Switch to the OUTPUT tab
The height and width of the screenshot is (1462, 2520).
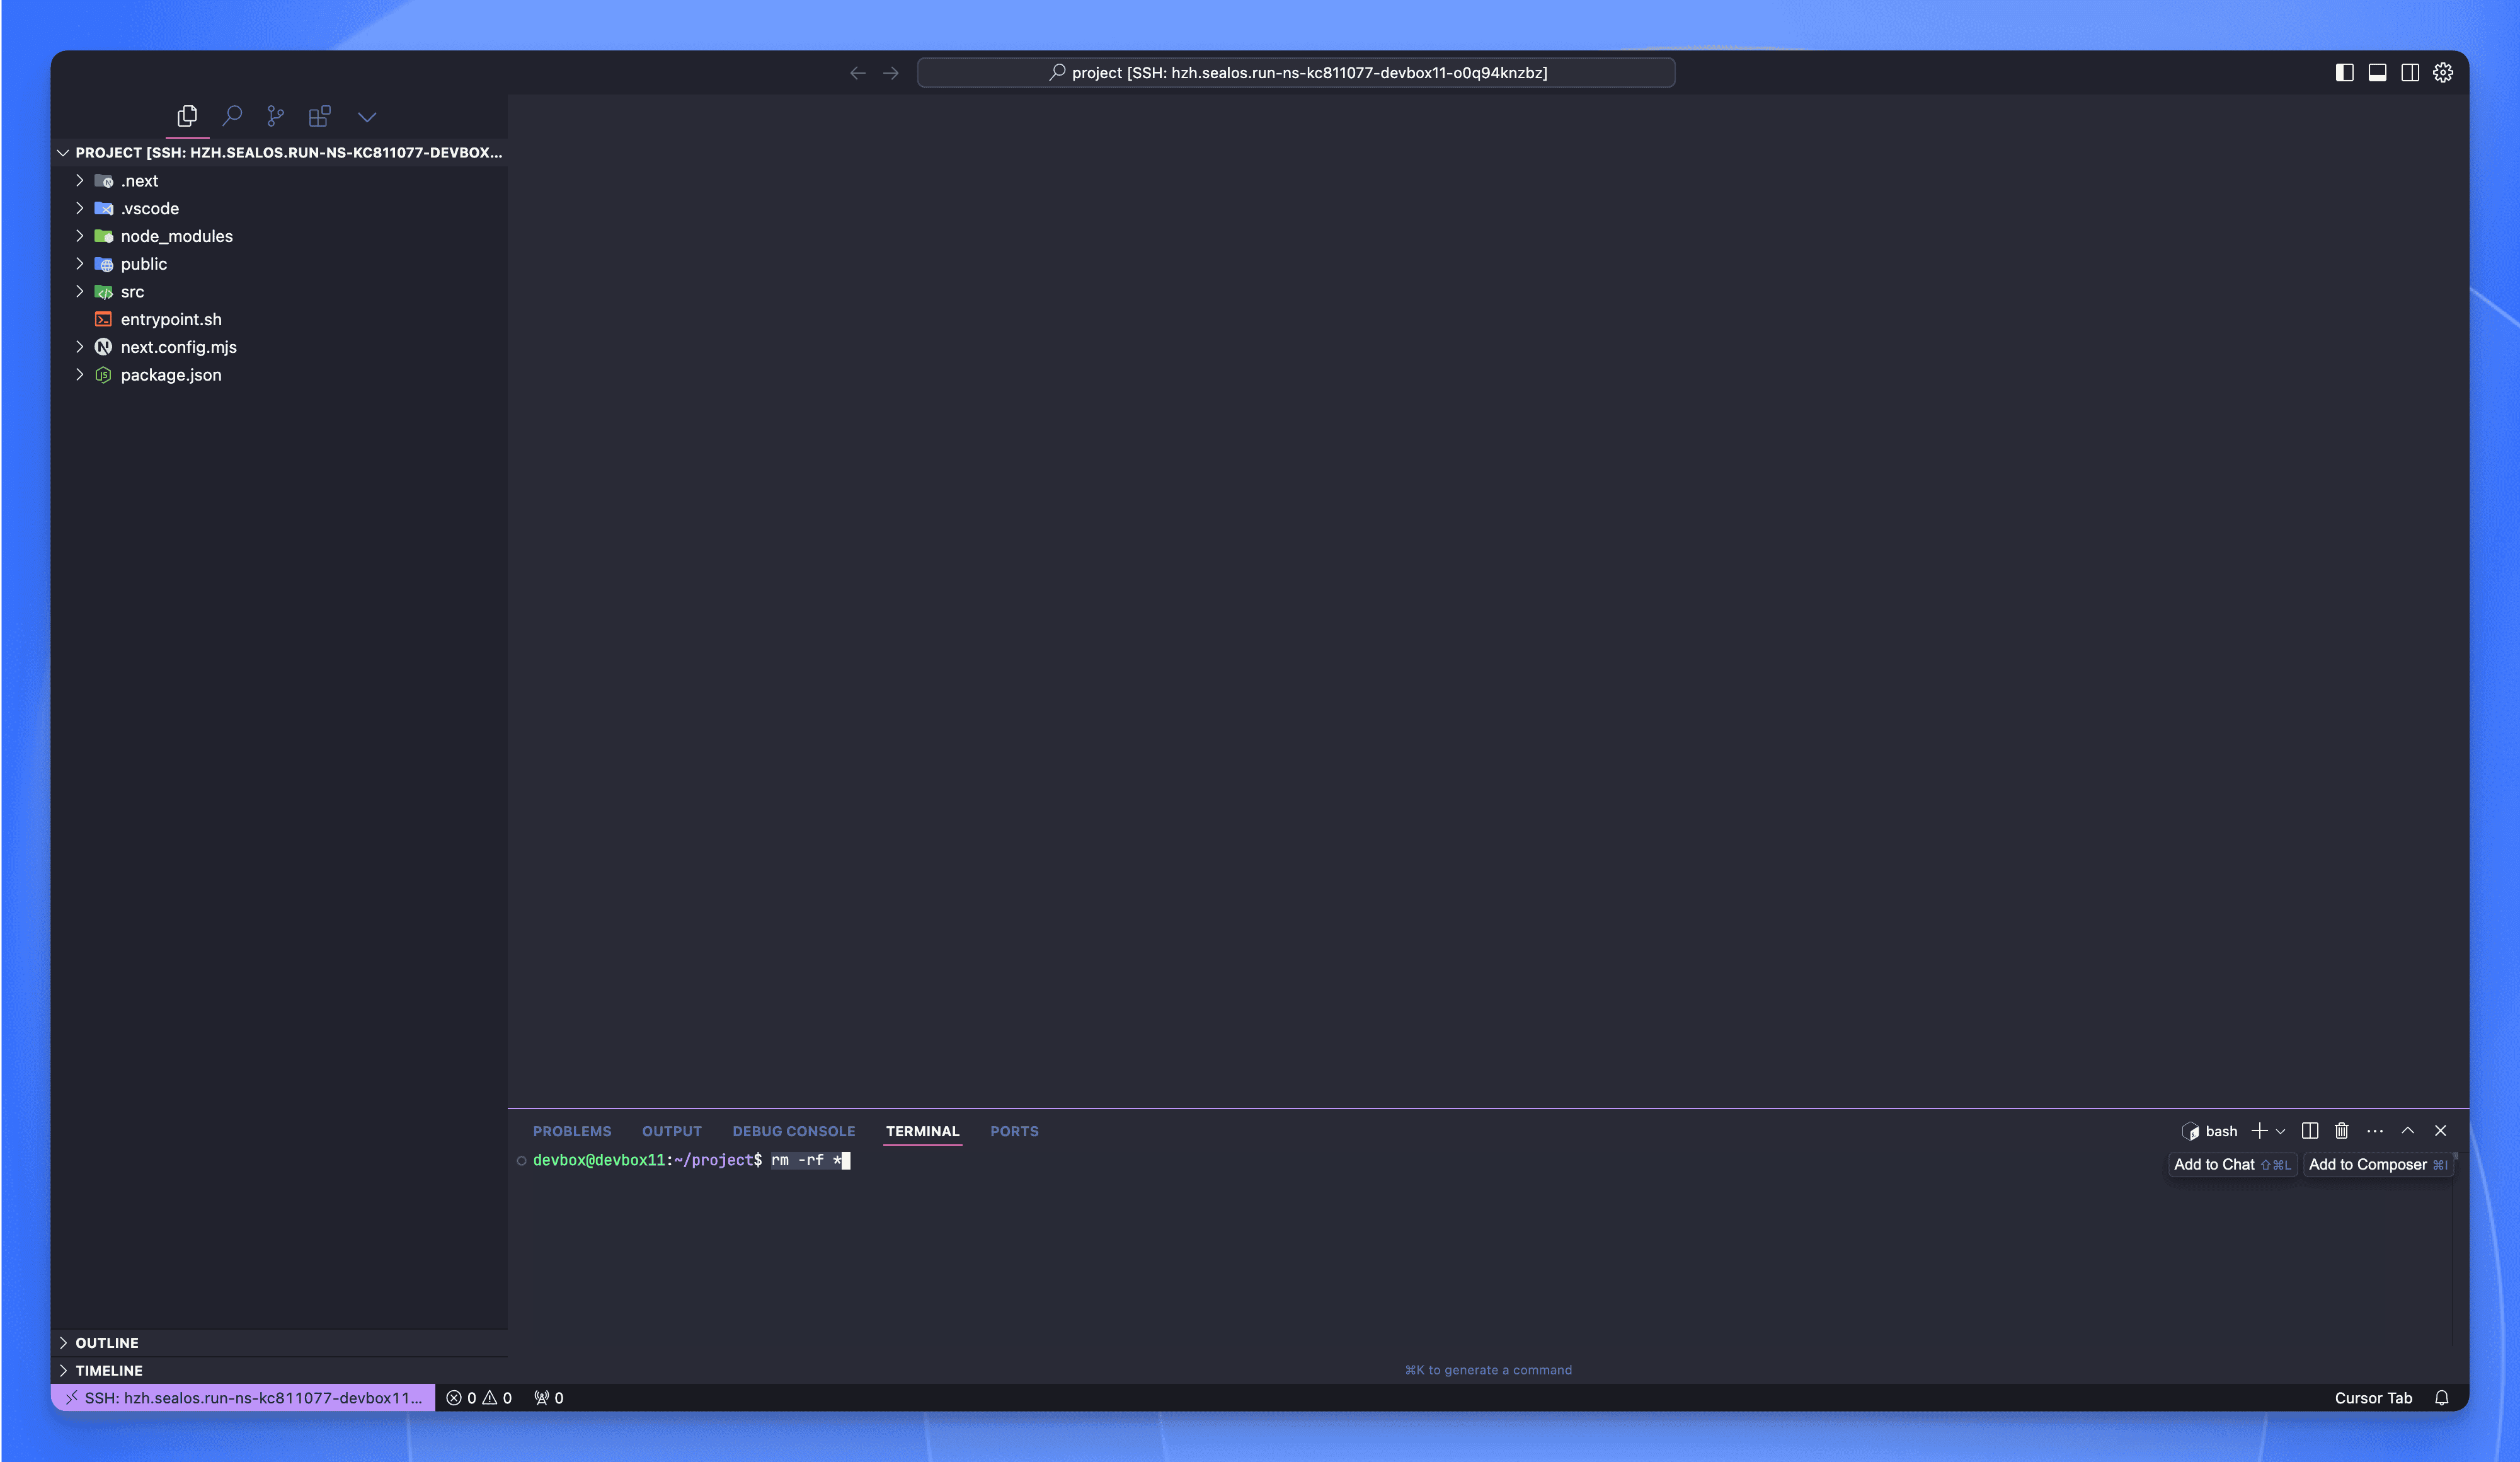click(x=672, y=1131)
